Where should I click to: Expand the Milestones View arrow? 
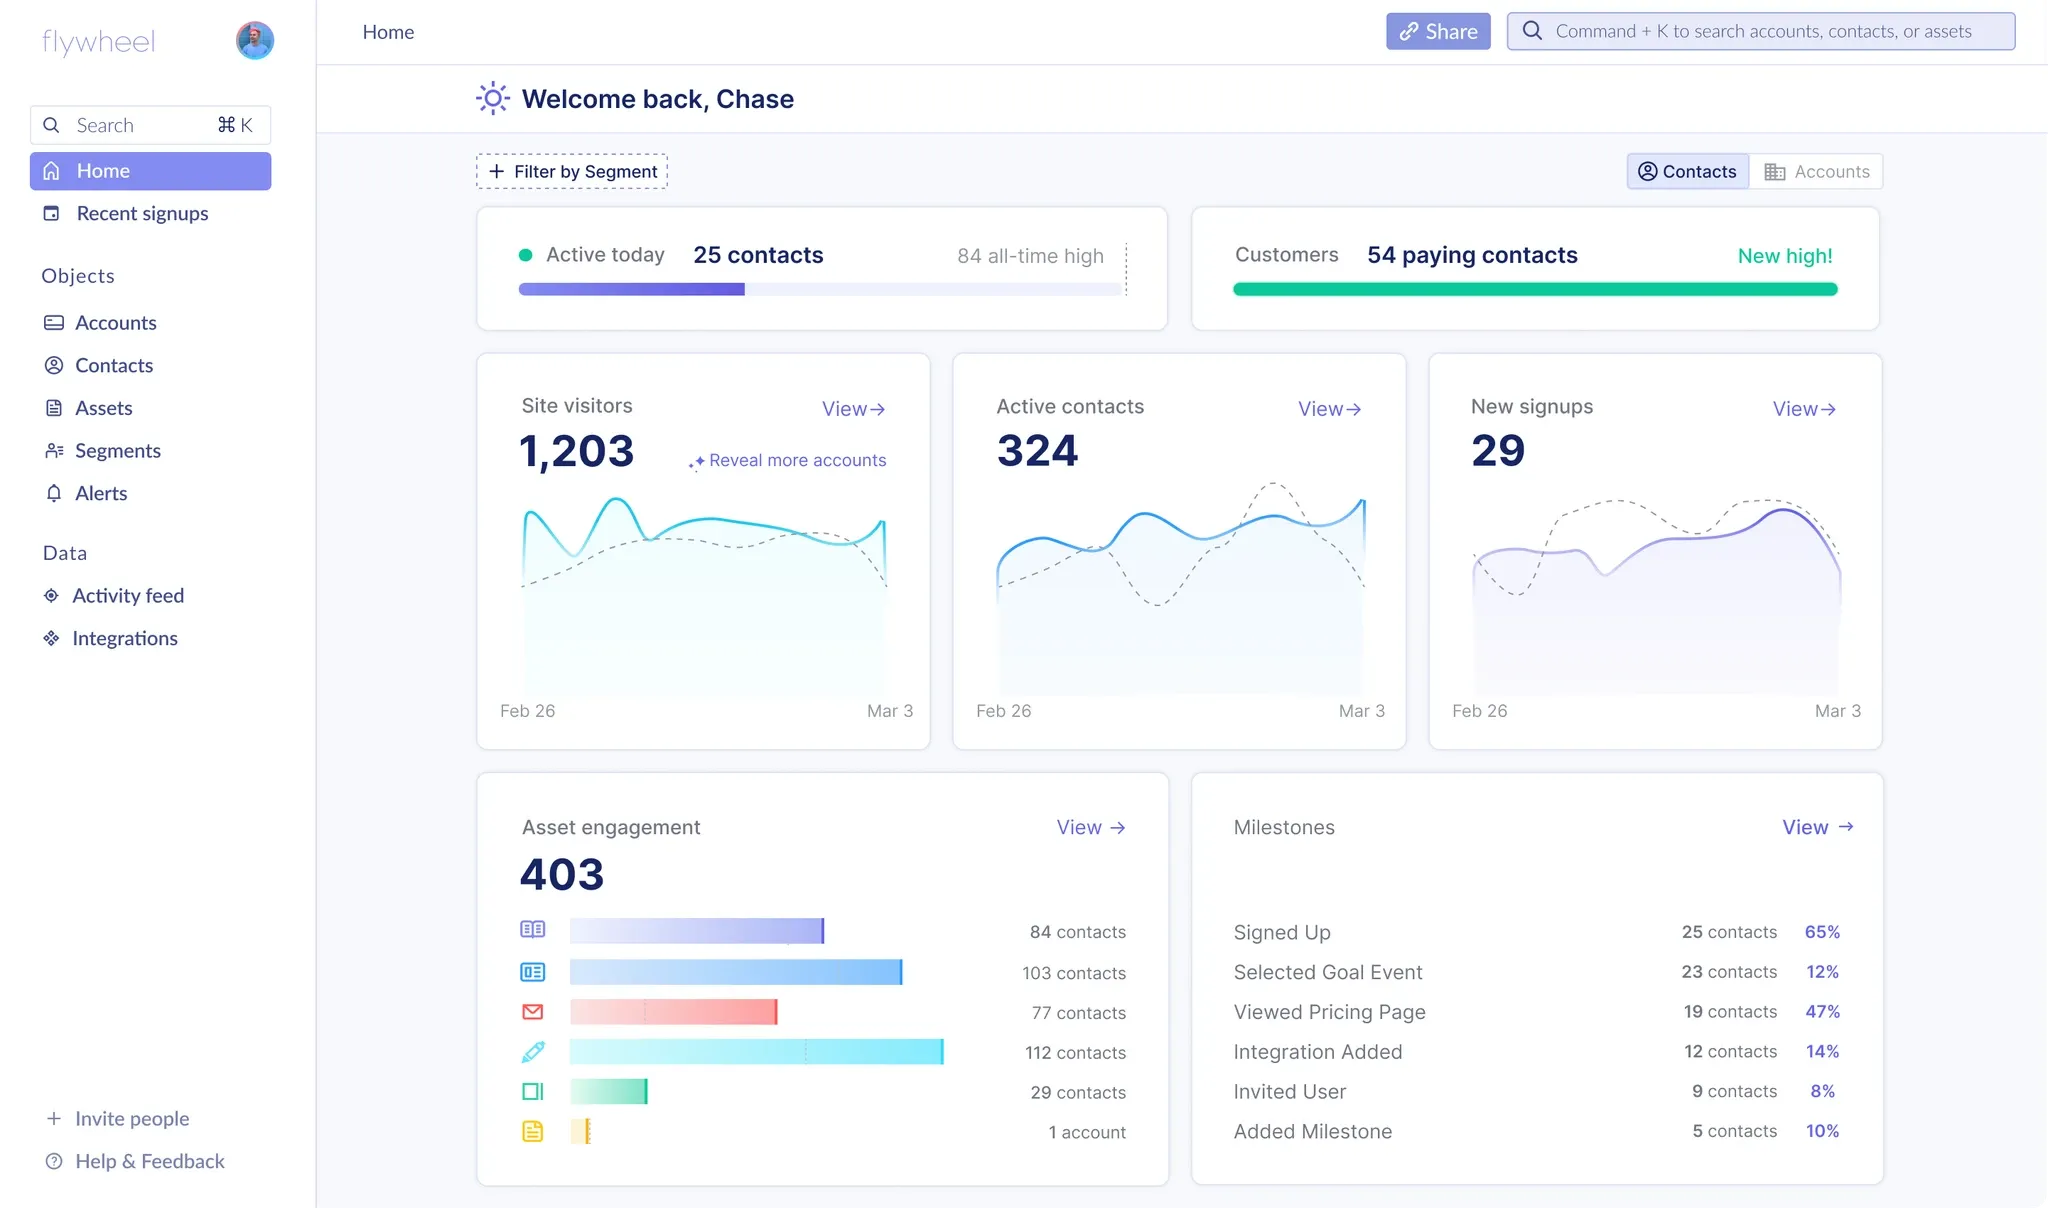(1847, 827)
